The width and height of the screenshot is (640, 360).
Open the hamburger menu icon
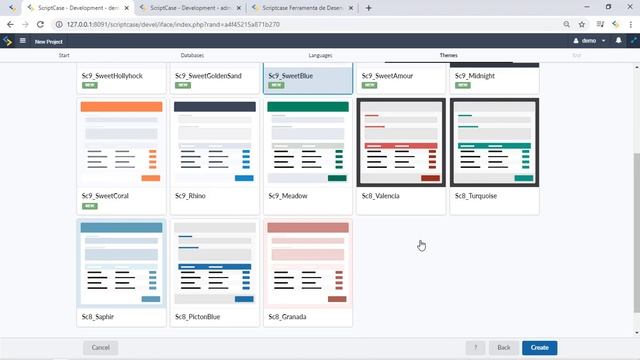tap(23, 41)
